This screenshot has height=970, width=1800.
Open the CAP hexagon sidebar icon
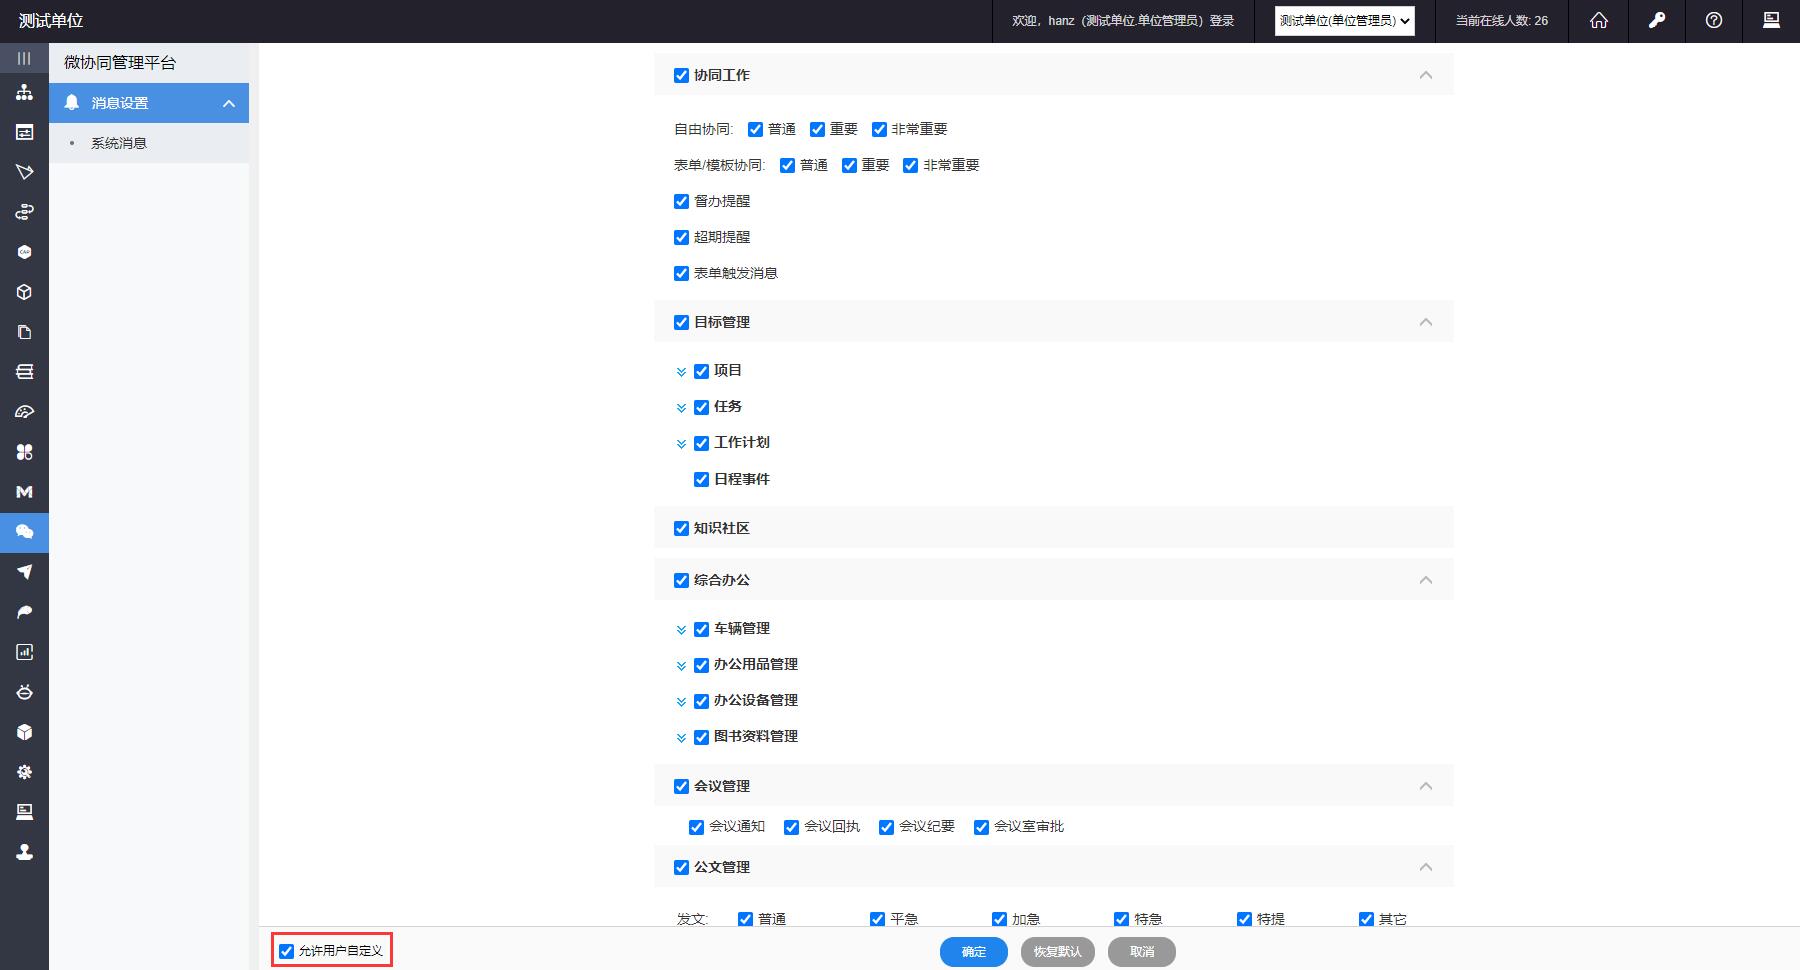pyautogui.click(x=24, y=252)
